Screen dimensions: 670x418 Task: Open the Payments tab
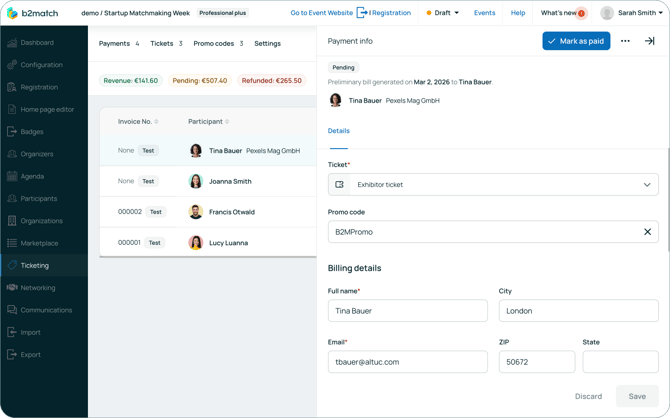point(119,44)
